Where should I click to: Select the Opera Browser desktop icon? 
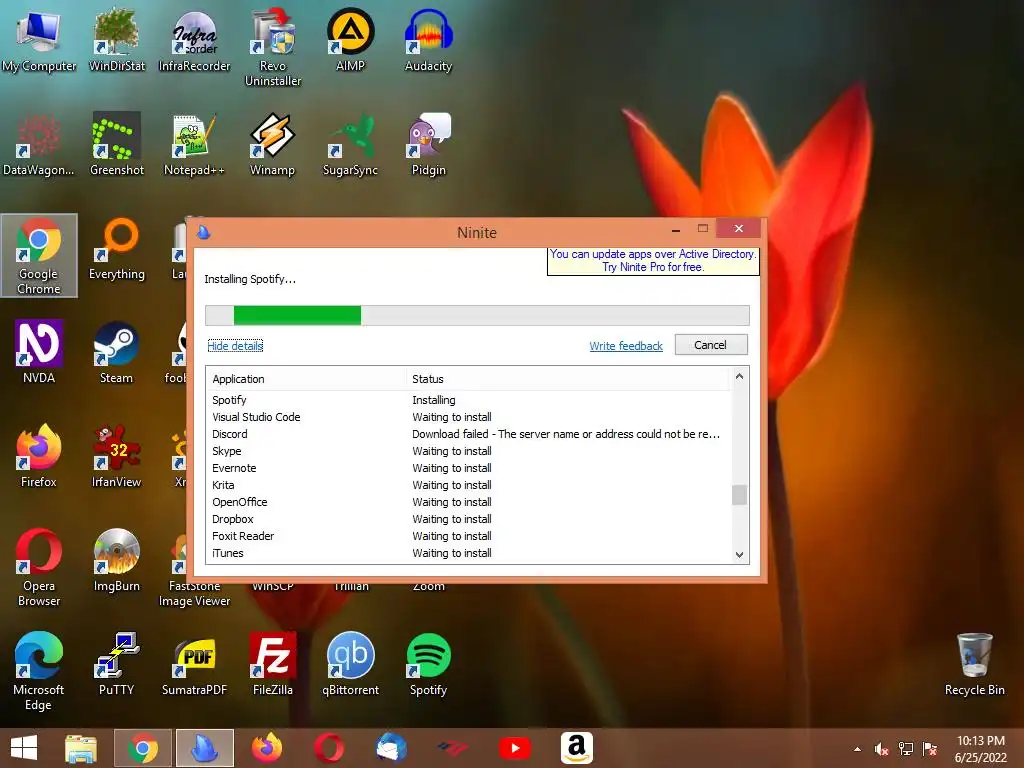click(39, 568)
